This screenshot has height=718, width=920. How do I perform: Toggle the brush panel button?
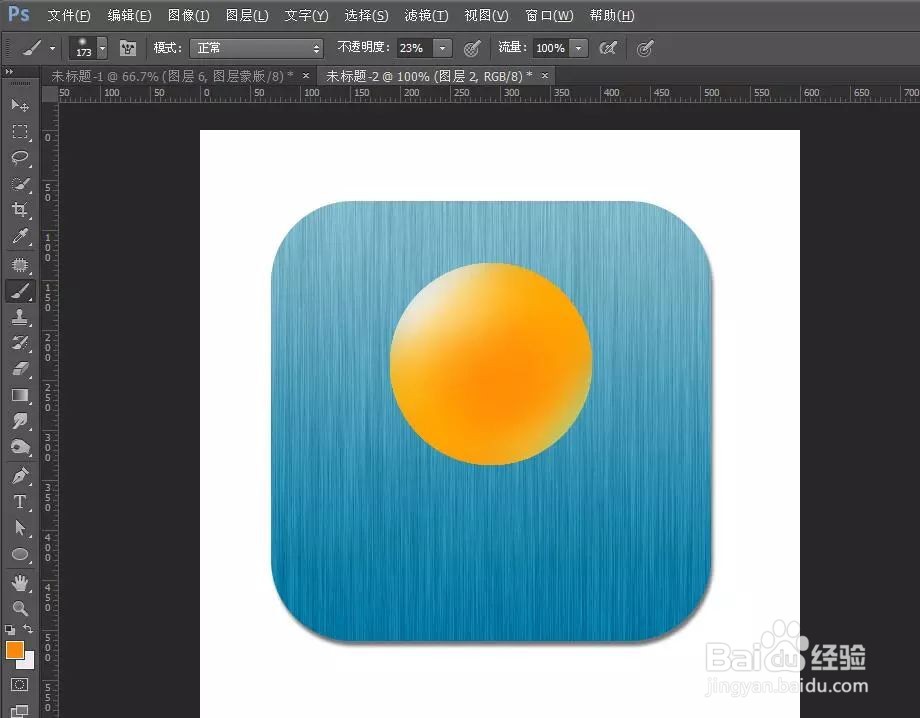pyautogui.click(x=128, y=48)
